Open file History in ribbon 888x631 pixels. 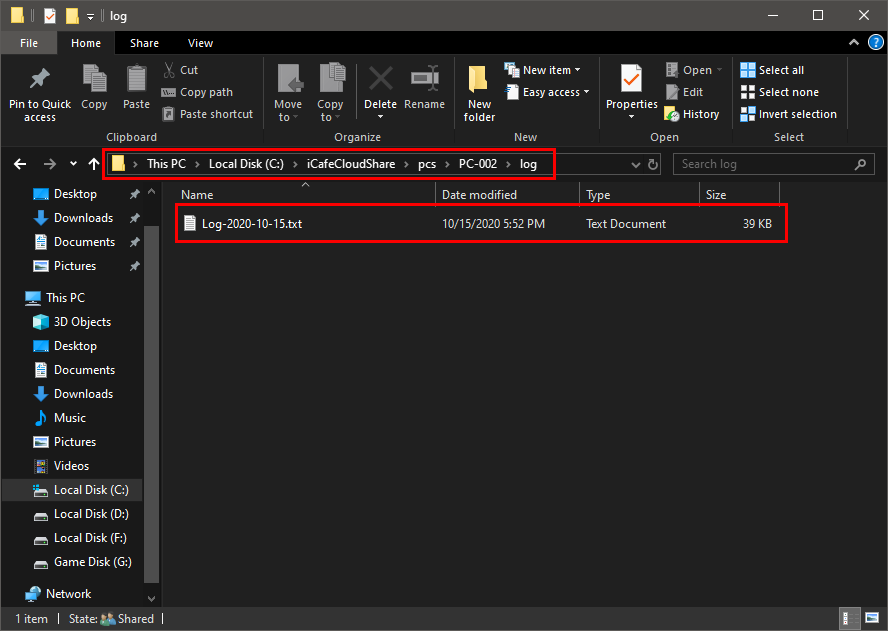pyautogui.click(x=692, y=114)
